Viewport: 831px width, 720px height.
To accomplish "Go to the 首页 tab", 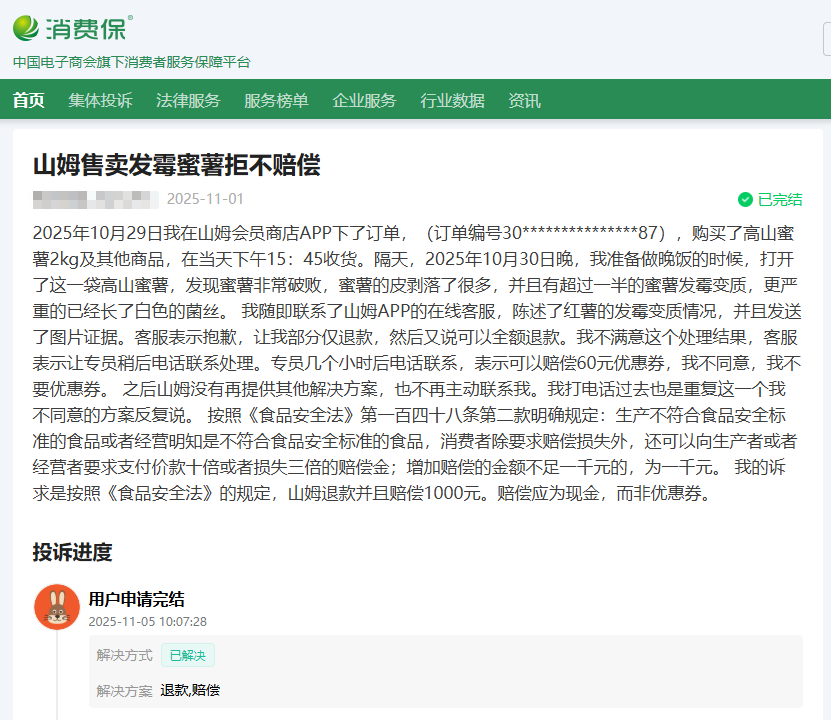I will coord(29,101).
